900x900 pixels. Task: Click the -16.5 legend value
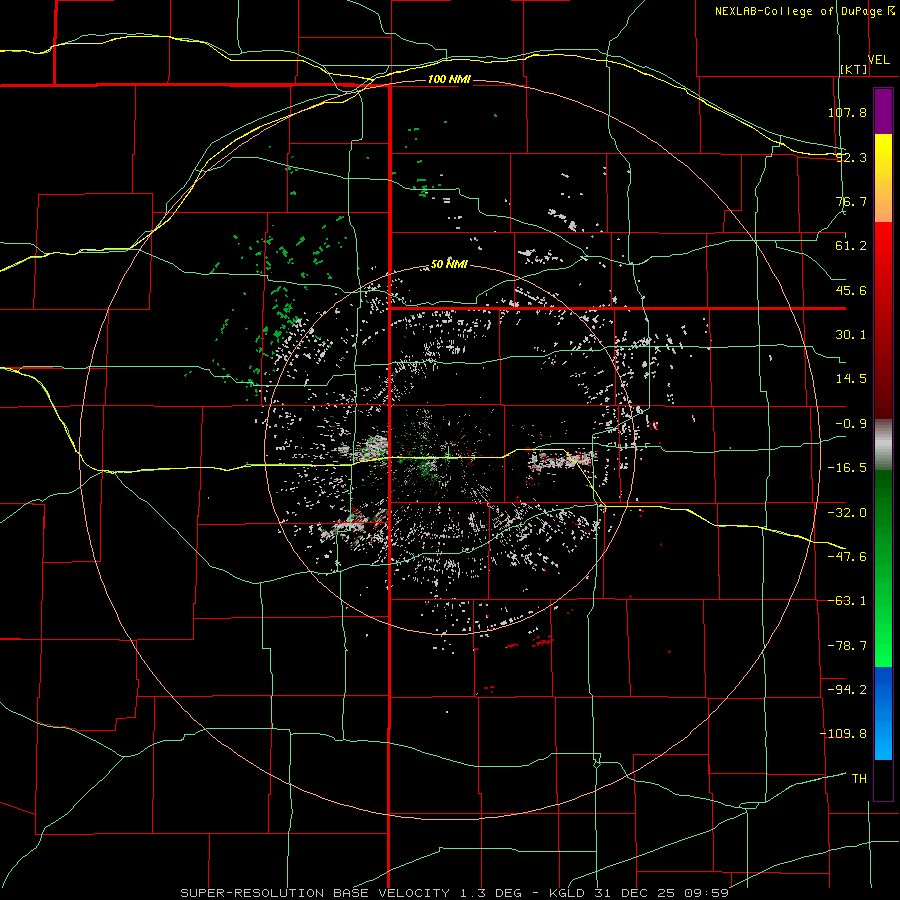tap(847, 468)
